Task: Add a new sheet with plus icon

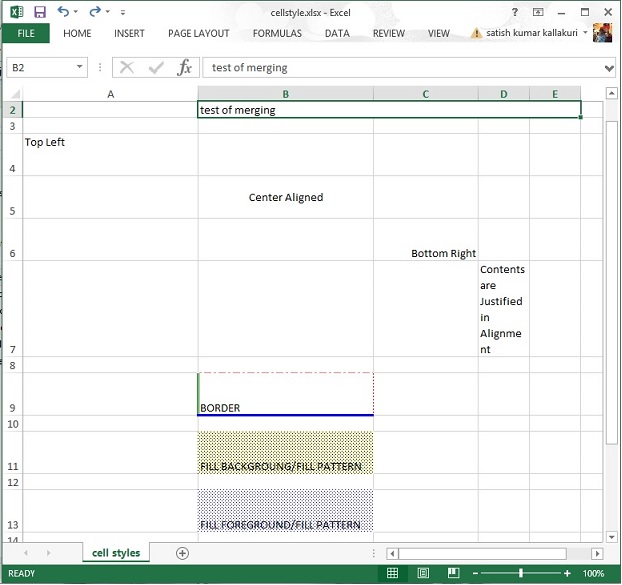Action: [182, 553]
